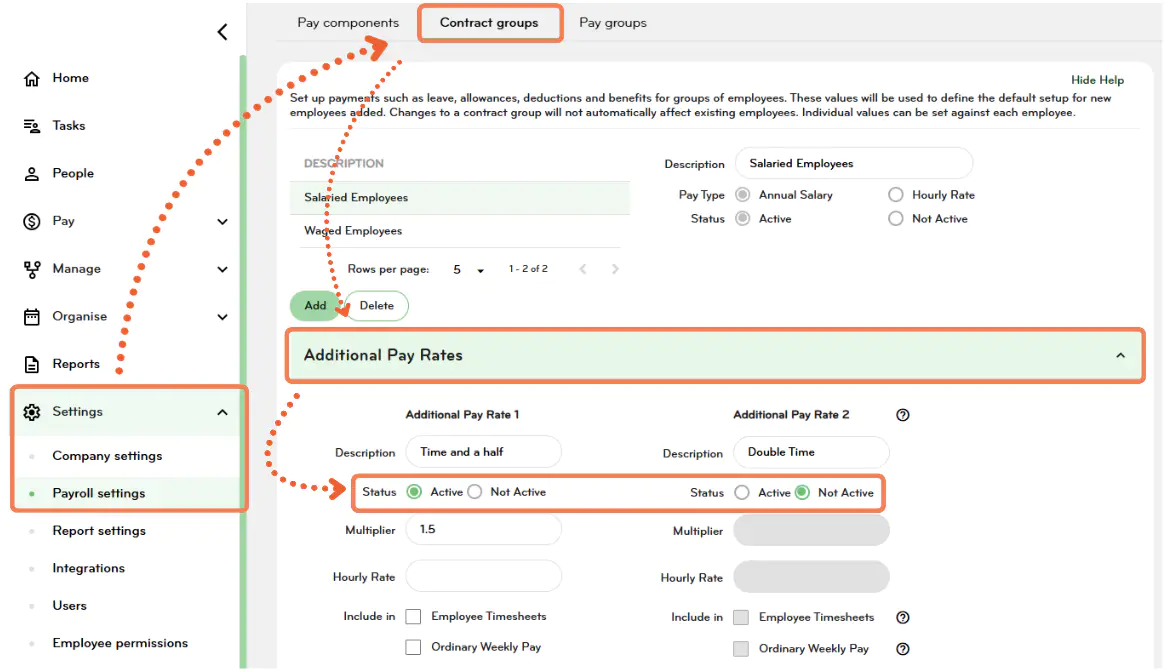Image resolution: width=1168 pixels, height=672 pixels.
Task: Open the Manage section icon
Action: click(30, 268)
